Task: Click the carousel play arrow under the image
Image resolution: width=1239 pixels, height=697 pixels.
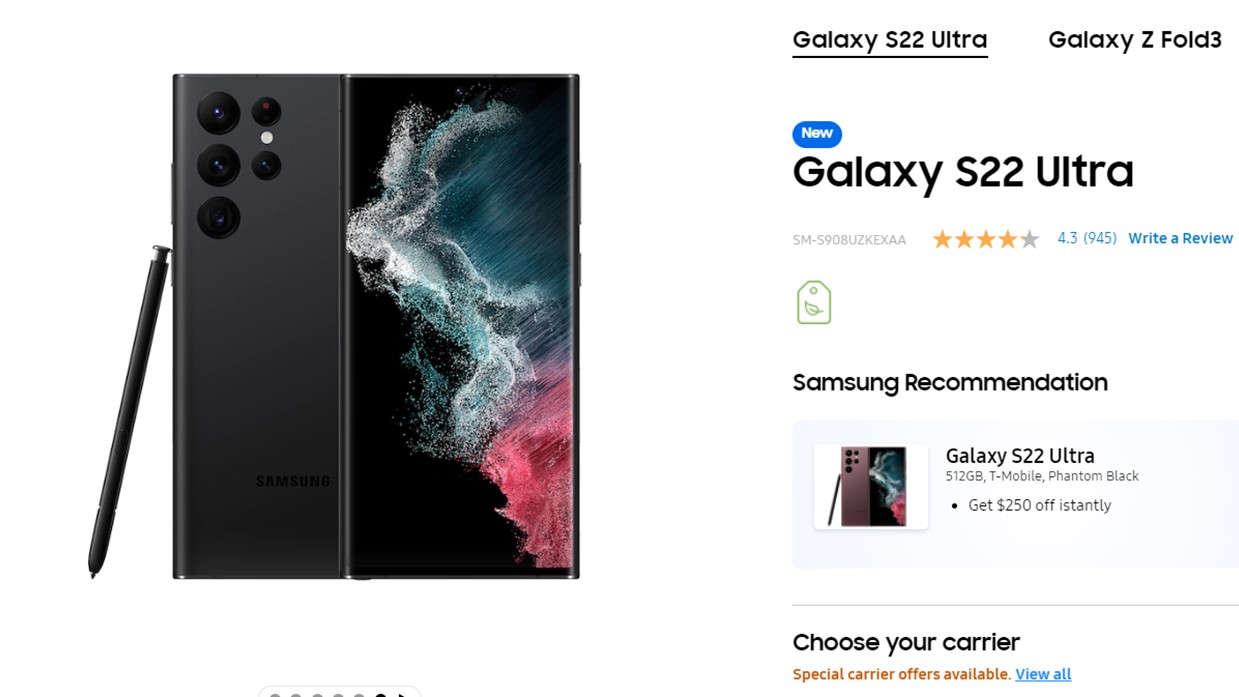Action: coord(403,694)
